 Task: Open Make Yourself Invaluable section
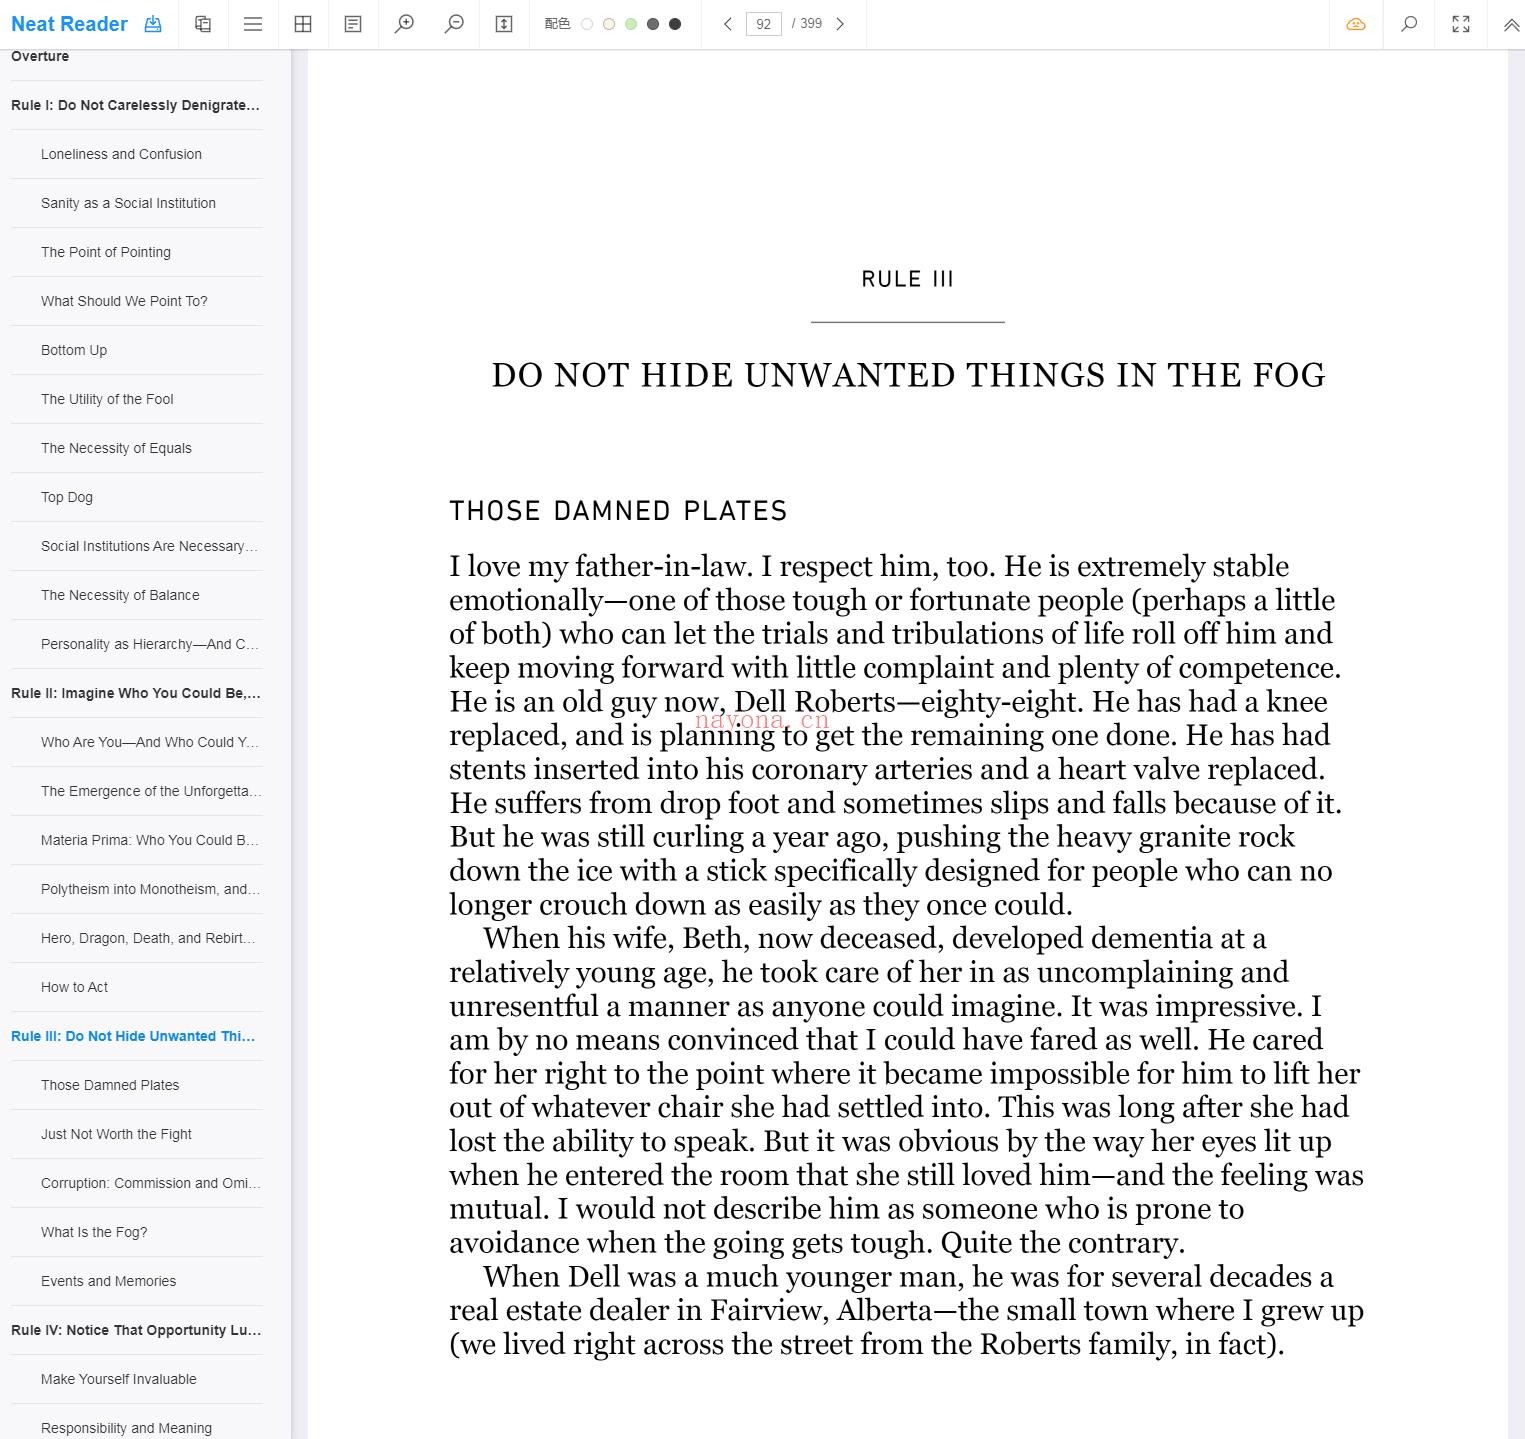[119, 1379]
